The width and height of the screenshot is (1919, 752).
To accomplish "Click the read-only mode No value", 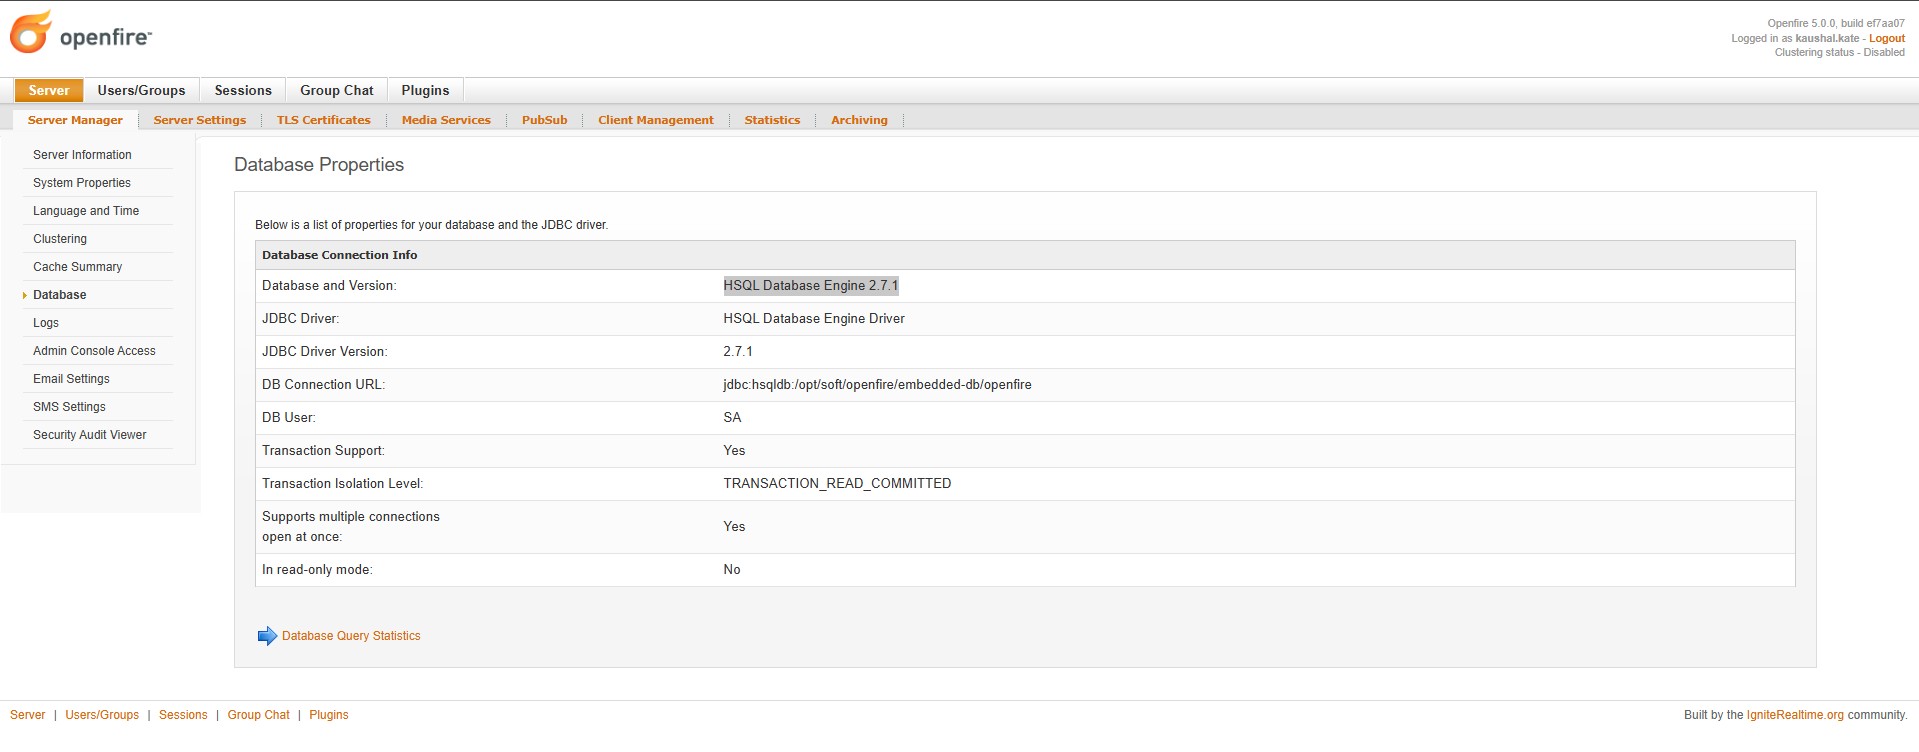I will (732, 570).
